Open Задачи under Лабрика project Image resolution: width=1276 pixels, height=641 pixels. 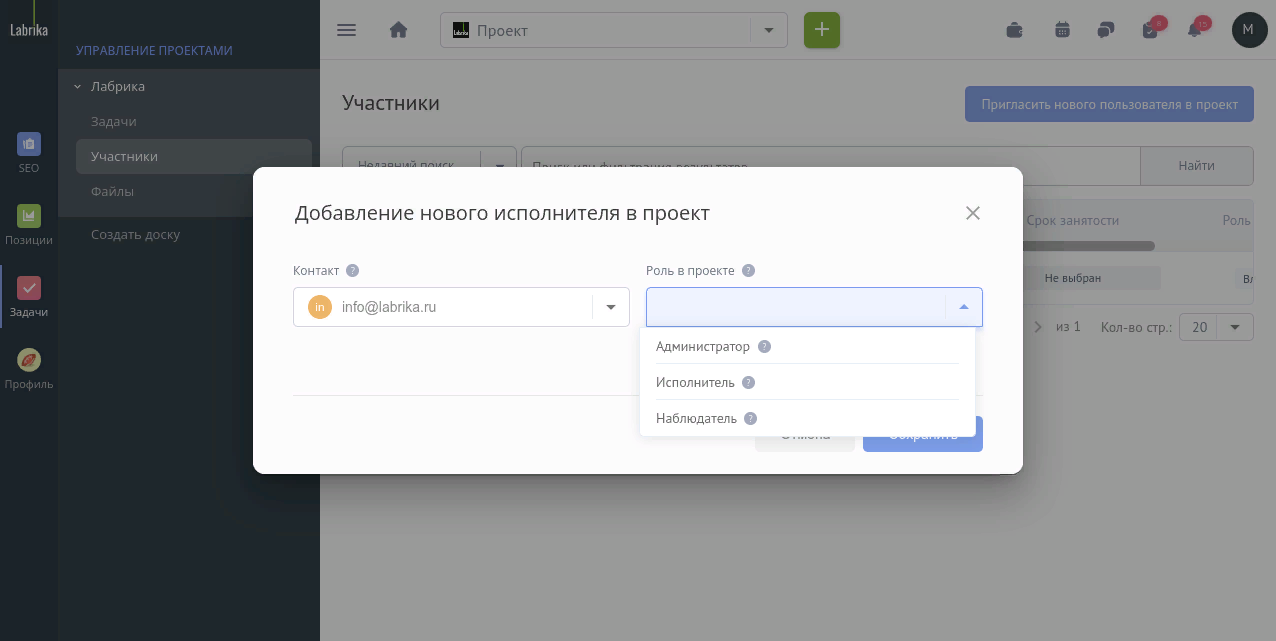pyautogui.click(x=113, y=121)
